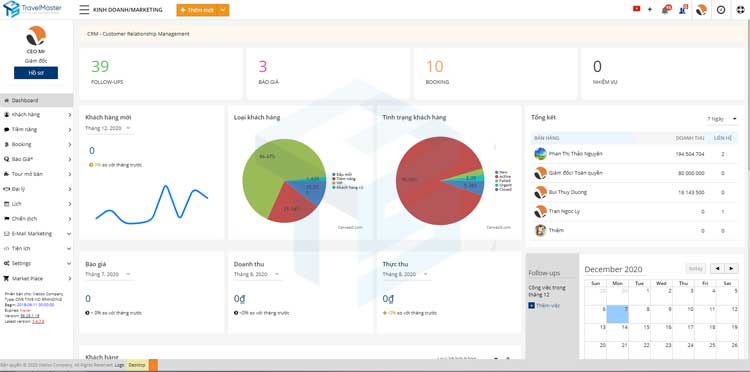Image resolution: width=750 pixels, height=372 pixels.
Task: Open Booking menu item in sidebar
Action: point(36,144)
